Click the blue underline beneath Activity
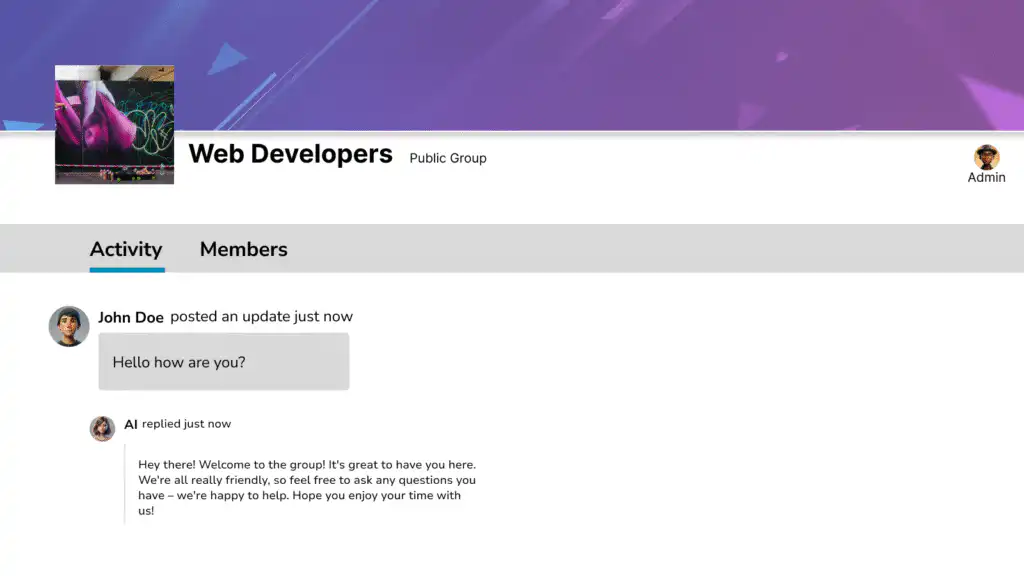This screenshot has height=576, width=1024. click(127, 269)
